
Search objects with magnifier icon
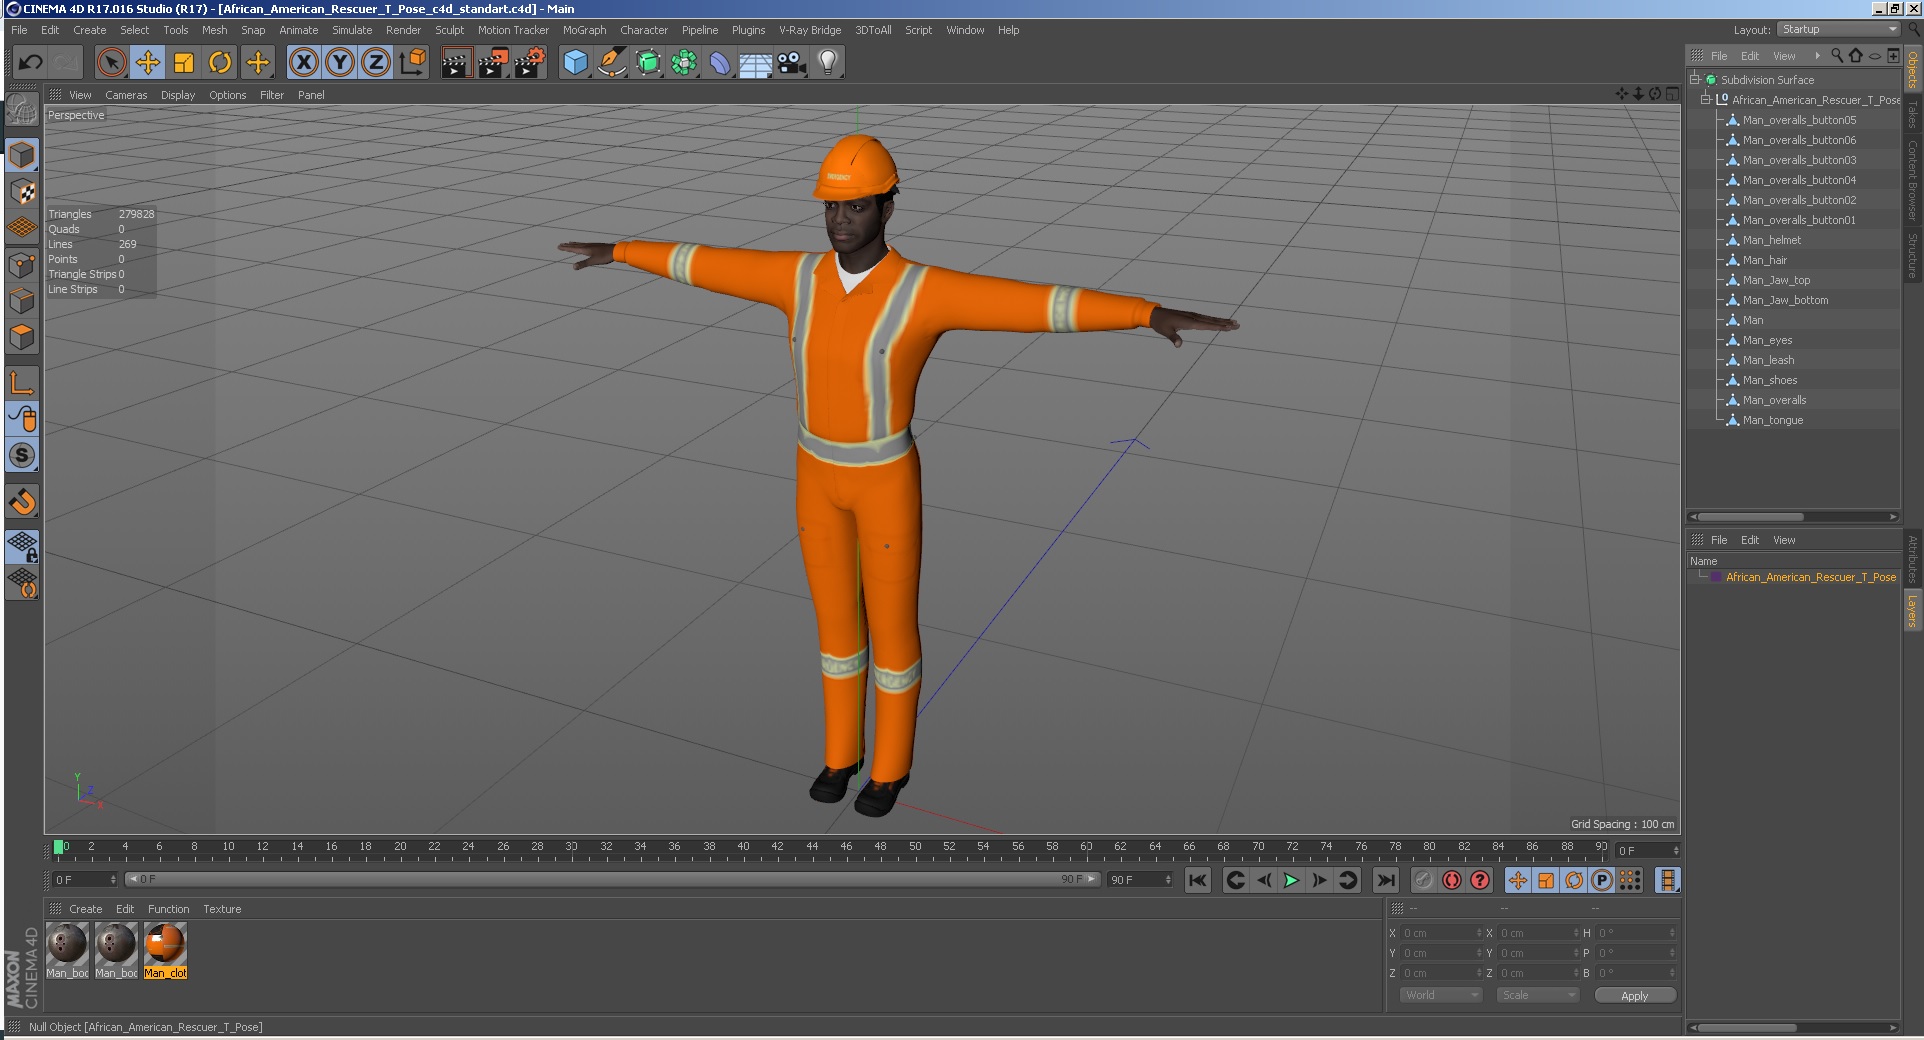coord(1836,56)
